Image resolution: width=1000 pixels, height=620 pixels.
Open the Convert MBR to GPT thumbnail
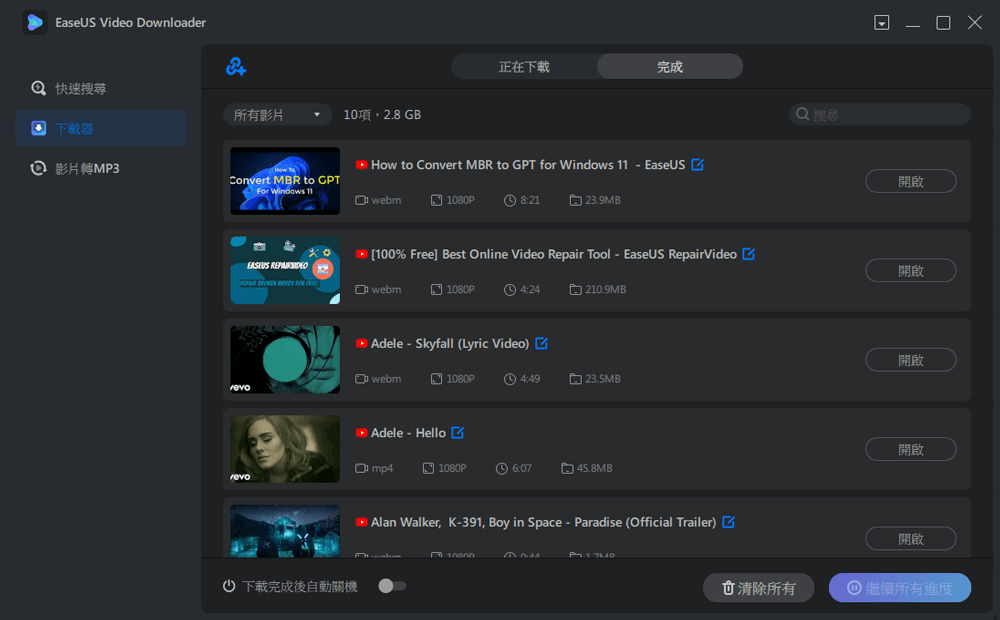tap(285, 181)
